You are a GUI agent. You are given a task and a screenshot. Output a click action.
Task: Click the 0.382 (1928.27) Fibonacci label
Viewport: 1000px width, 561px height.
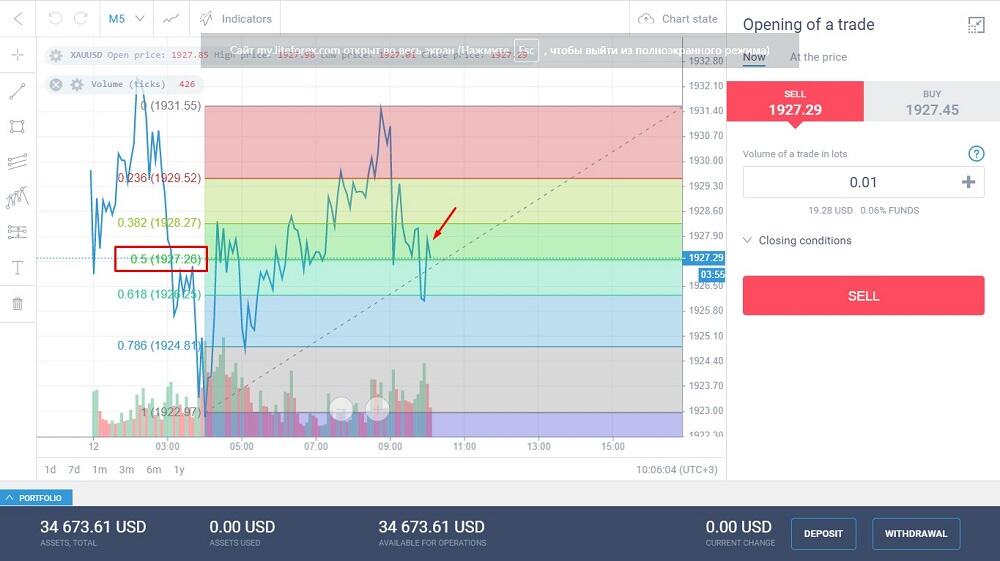(x=159, y=222)
